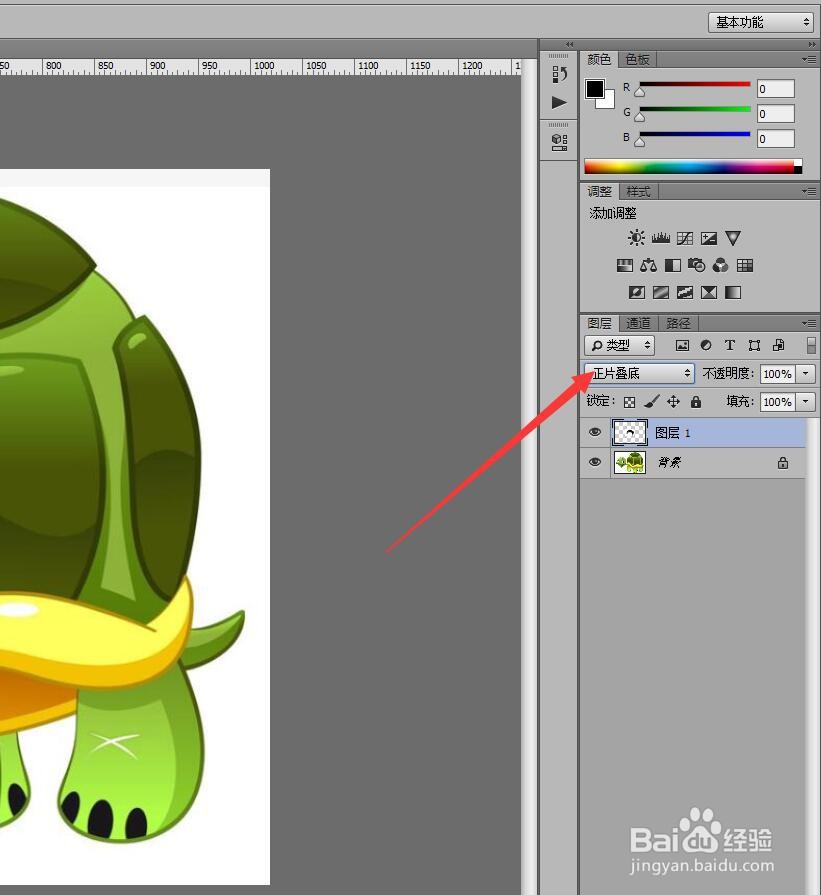Add a Selective Color adjustment
This screenshot has width=821, height=895.
(709, 293)
